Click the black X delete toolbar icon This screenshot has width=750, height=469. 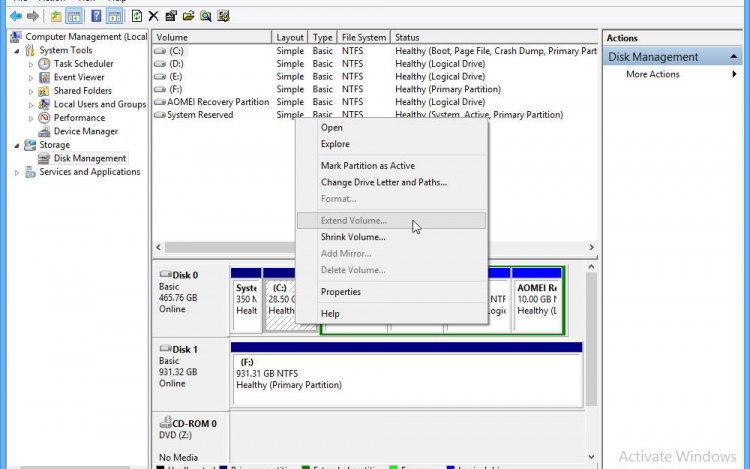153,16
